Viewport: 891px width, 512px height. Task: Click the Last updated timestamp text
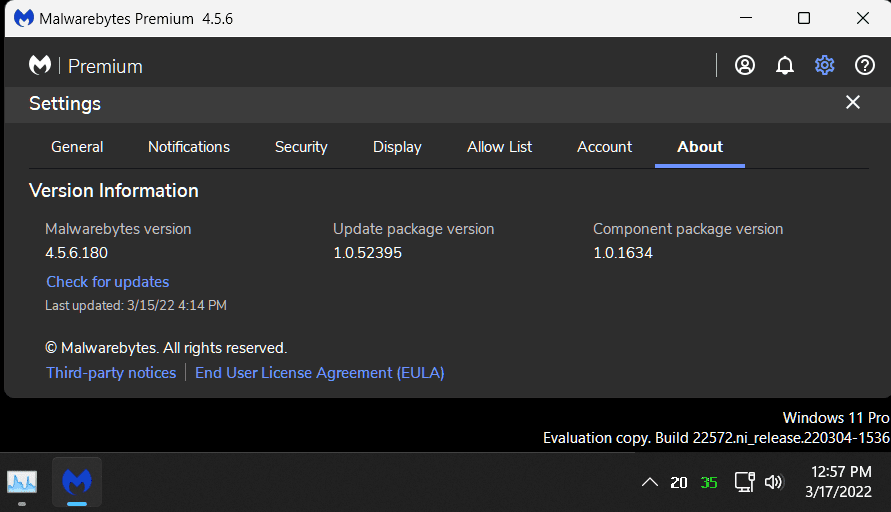[136, 305]
